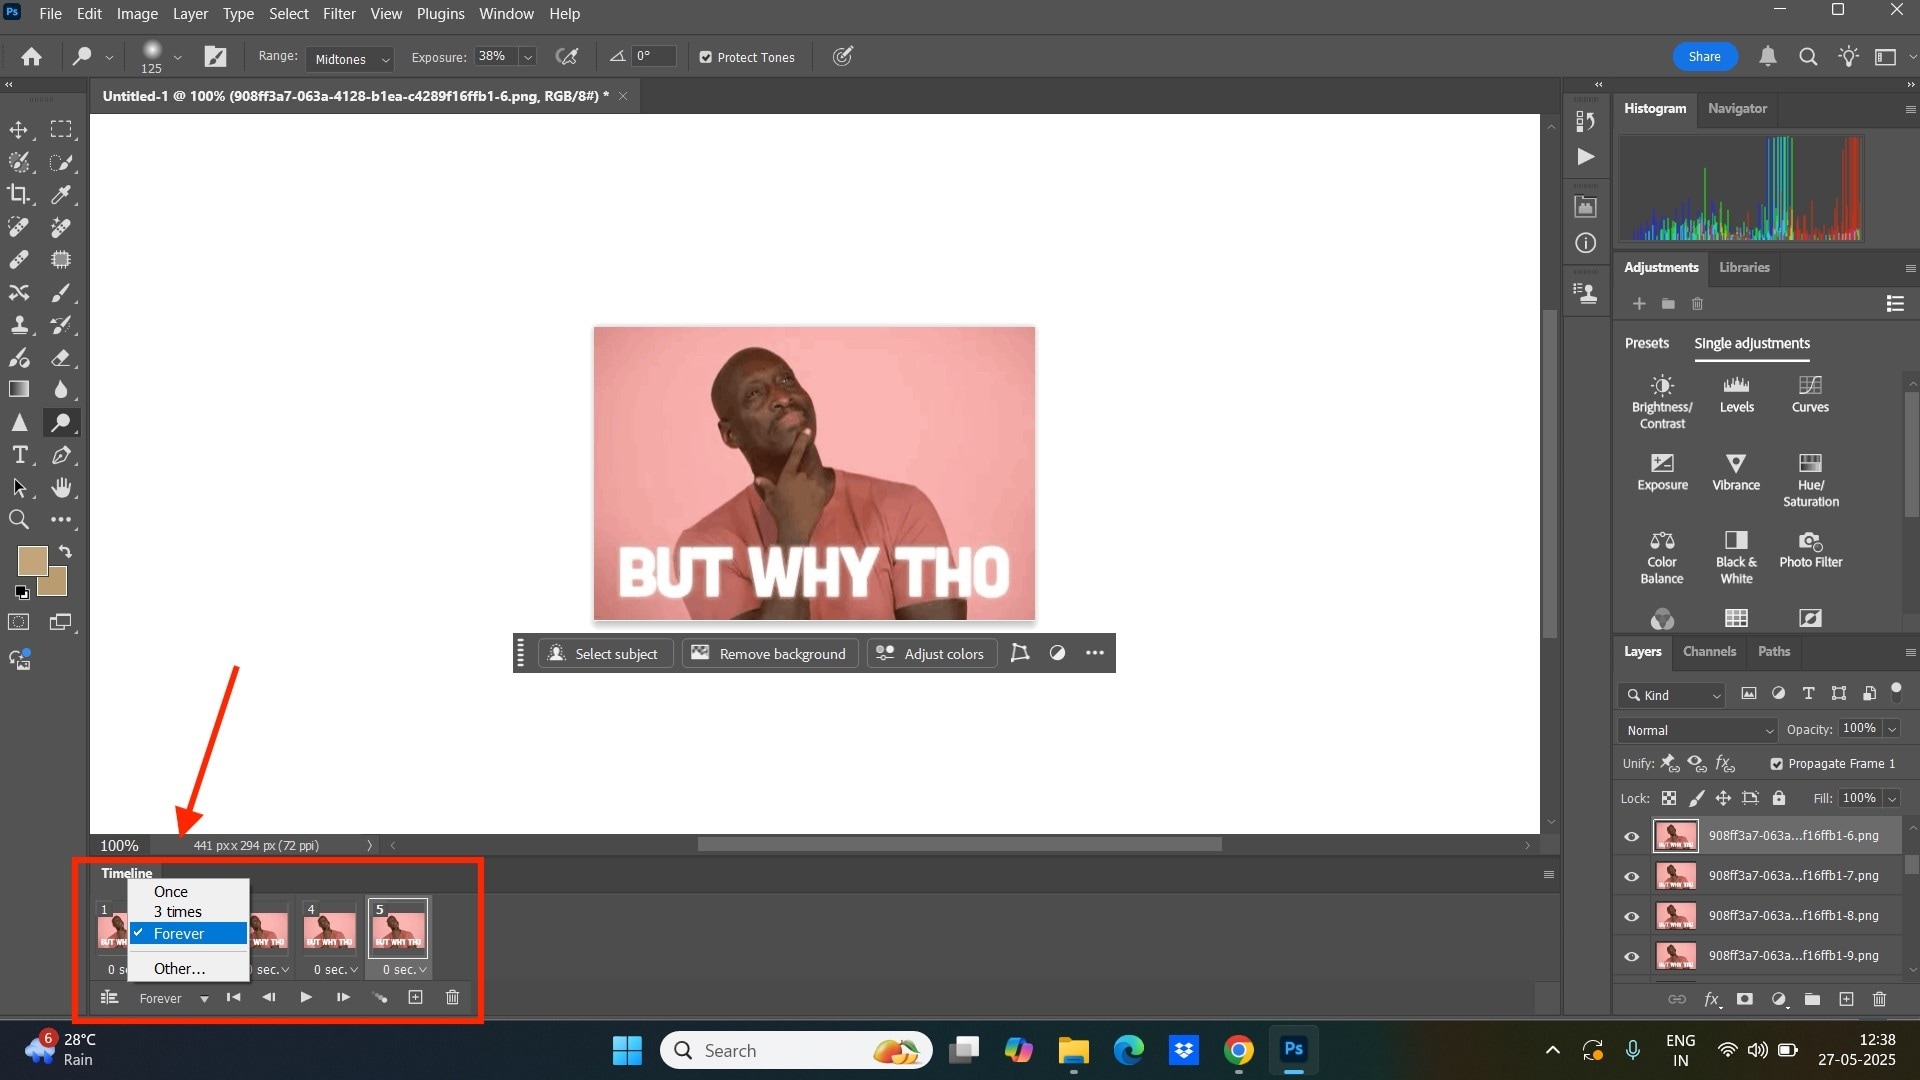The height and width of the screenshot is (1080, 1920).
Task: Tween animation frames
Action: click(x=380, y=997)
